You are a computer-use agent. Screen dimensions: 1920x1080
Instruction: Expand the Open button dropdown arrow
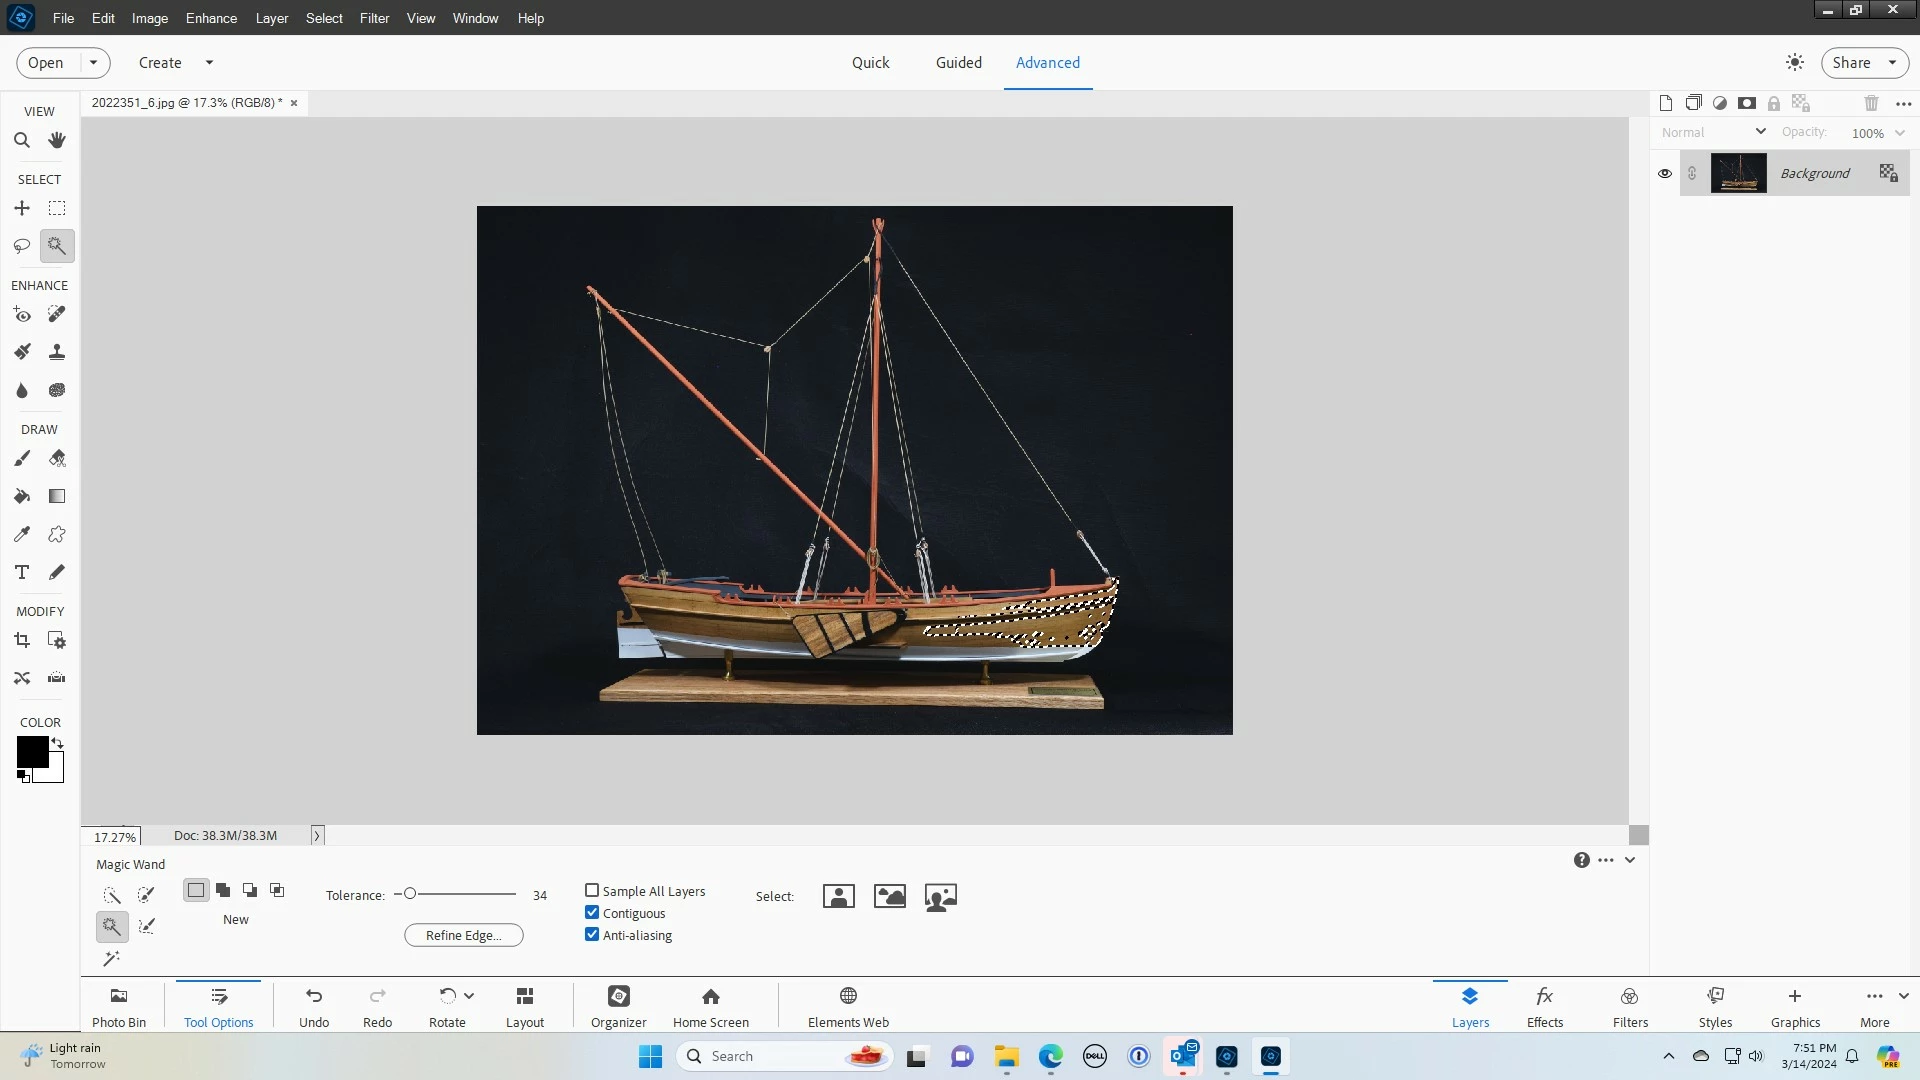pos(94,63)
